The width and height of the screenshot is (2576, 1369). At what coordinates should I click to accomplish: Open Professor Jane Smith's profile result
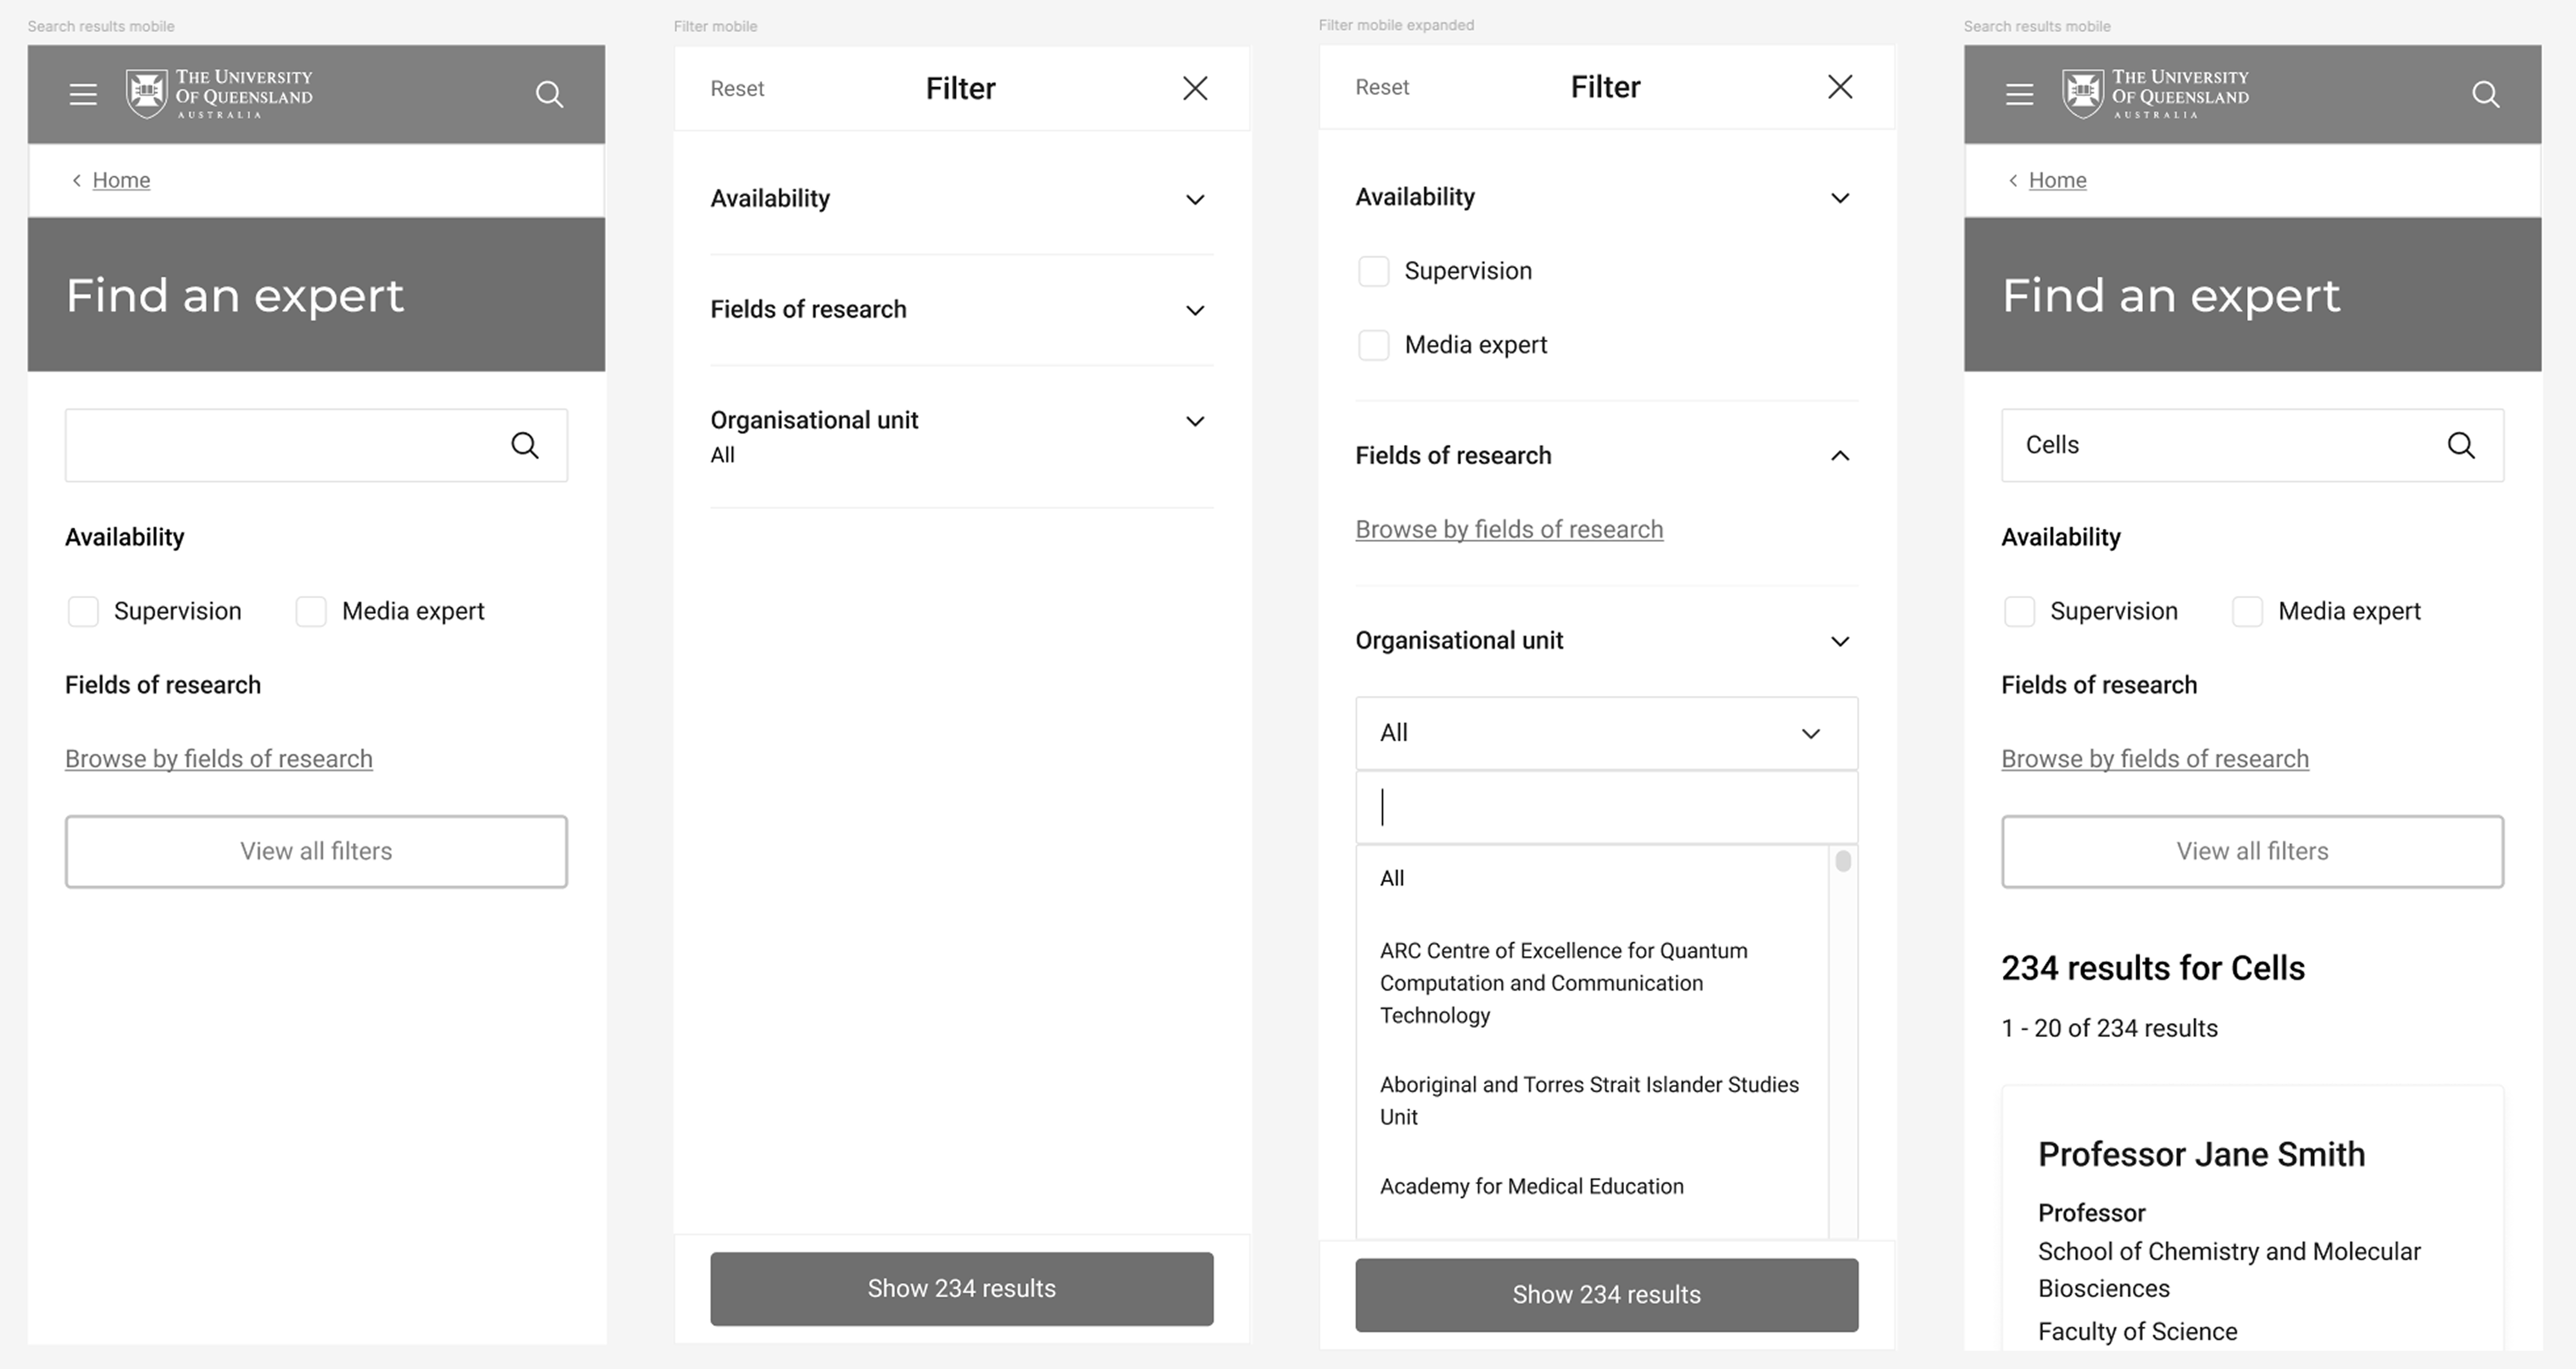click(2201, 1154)
